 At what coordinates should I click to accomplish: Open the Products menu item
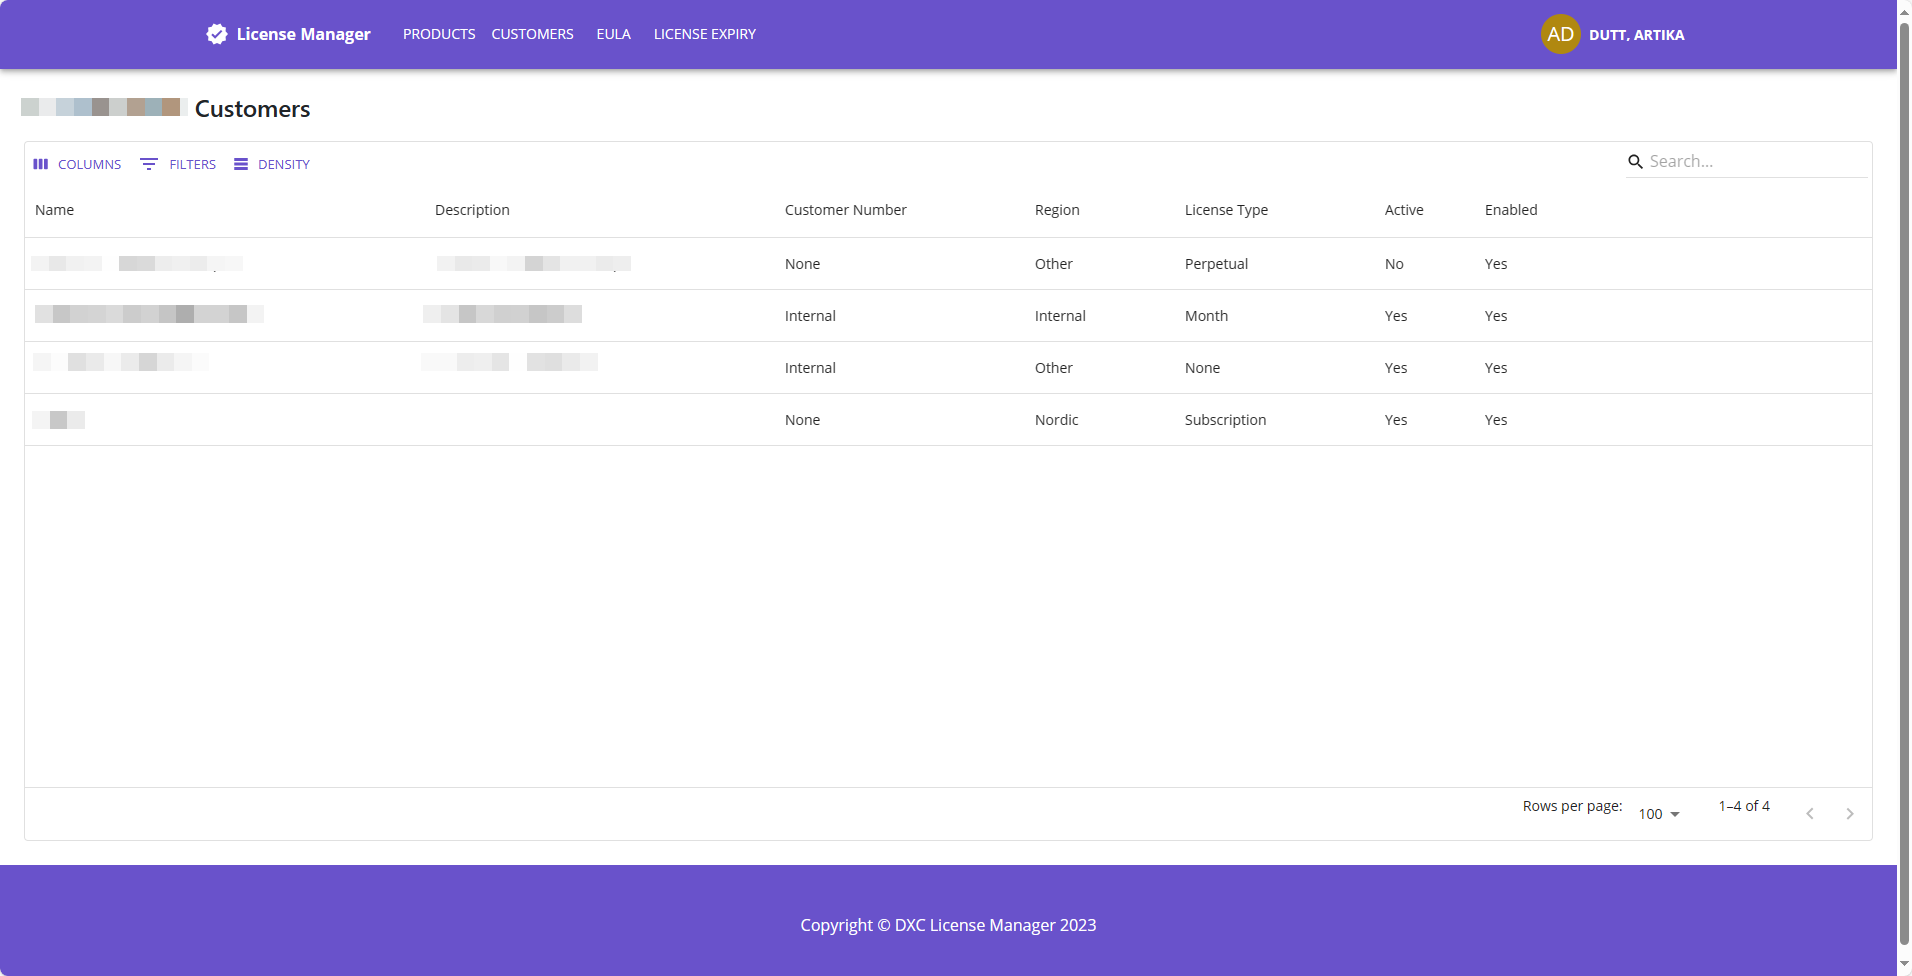[439, 34]
